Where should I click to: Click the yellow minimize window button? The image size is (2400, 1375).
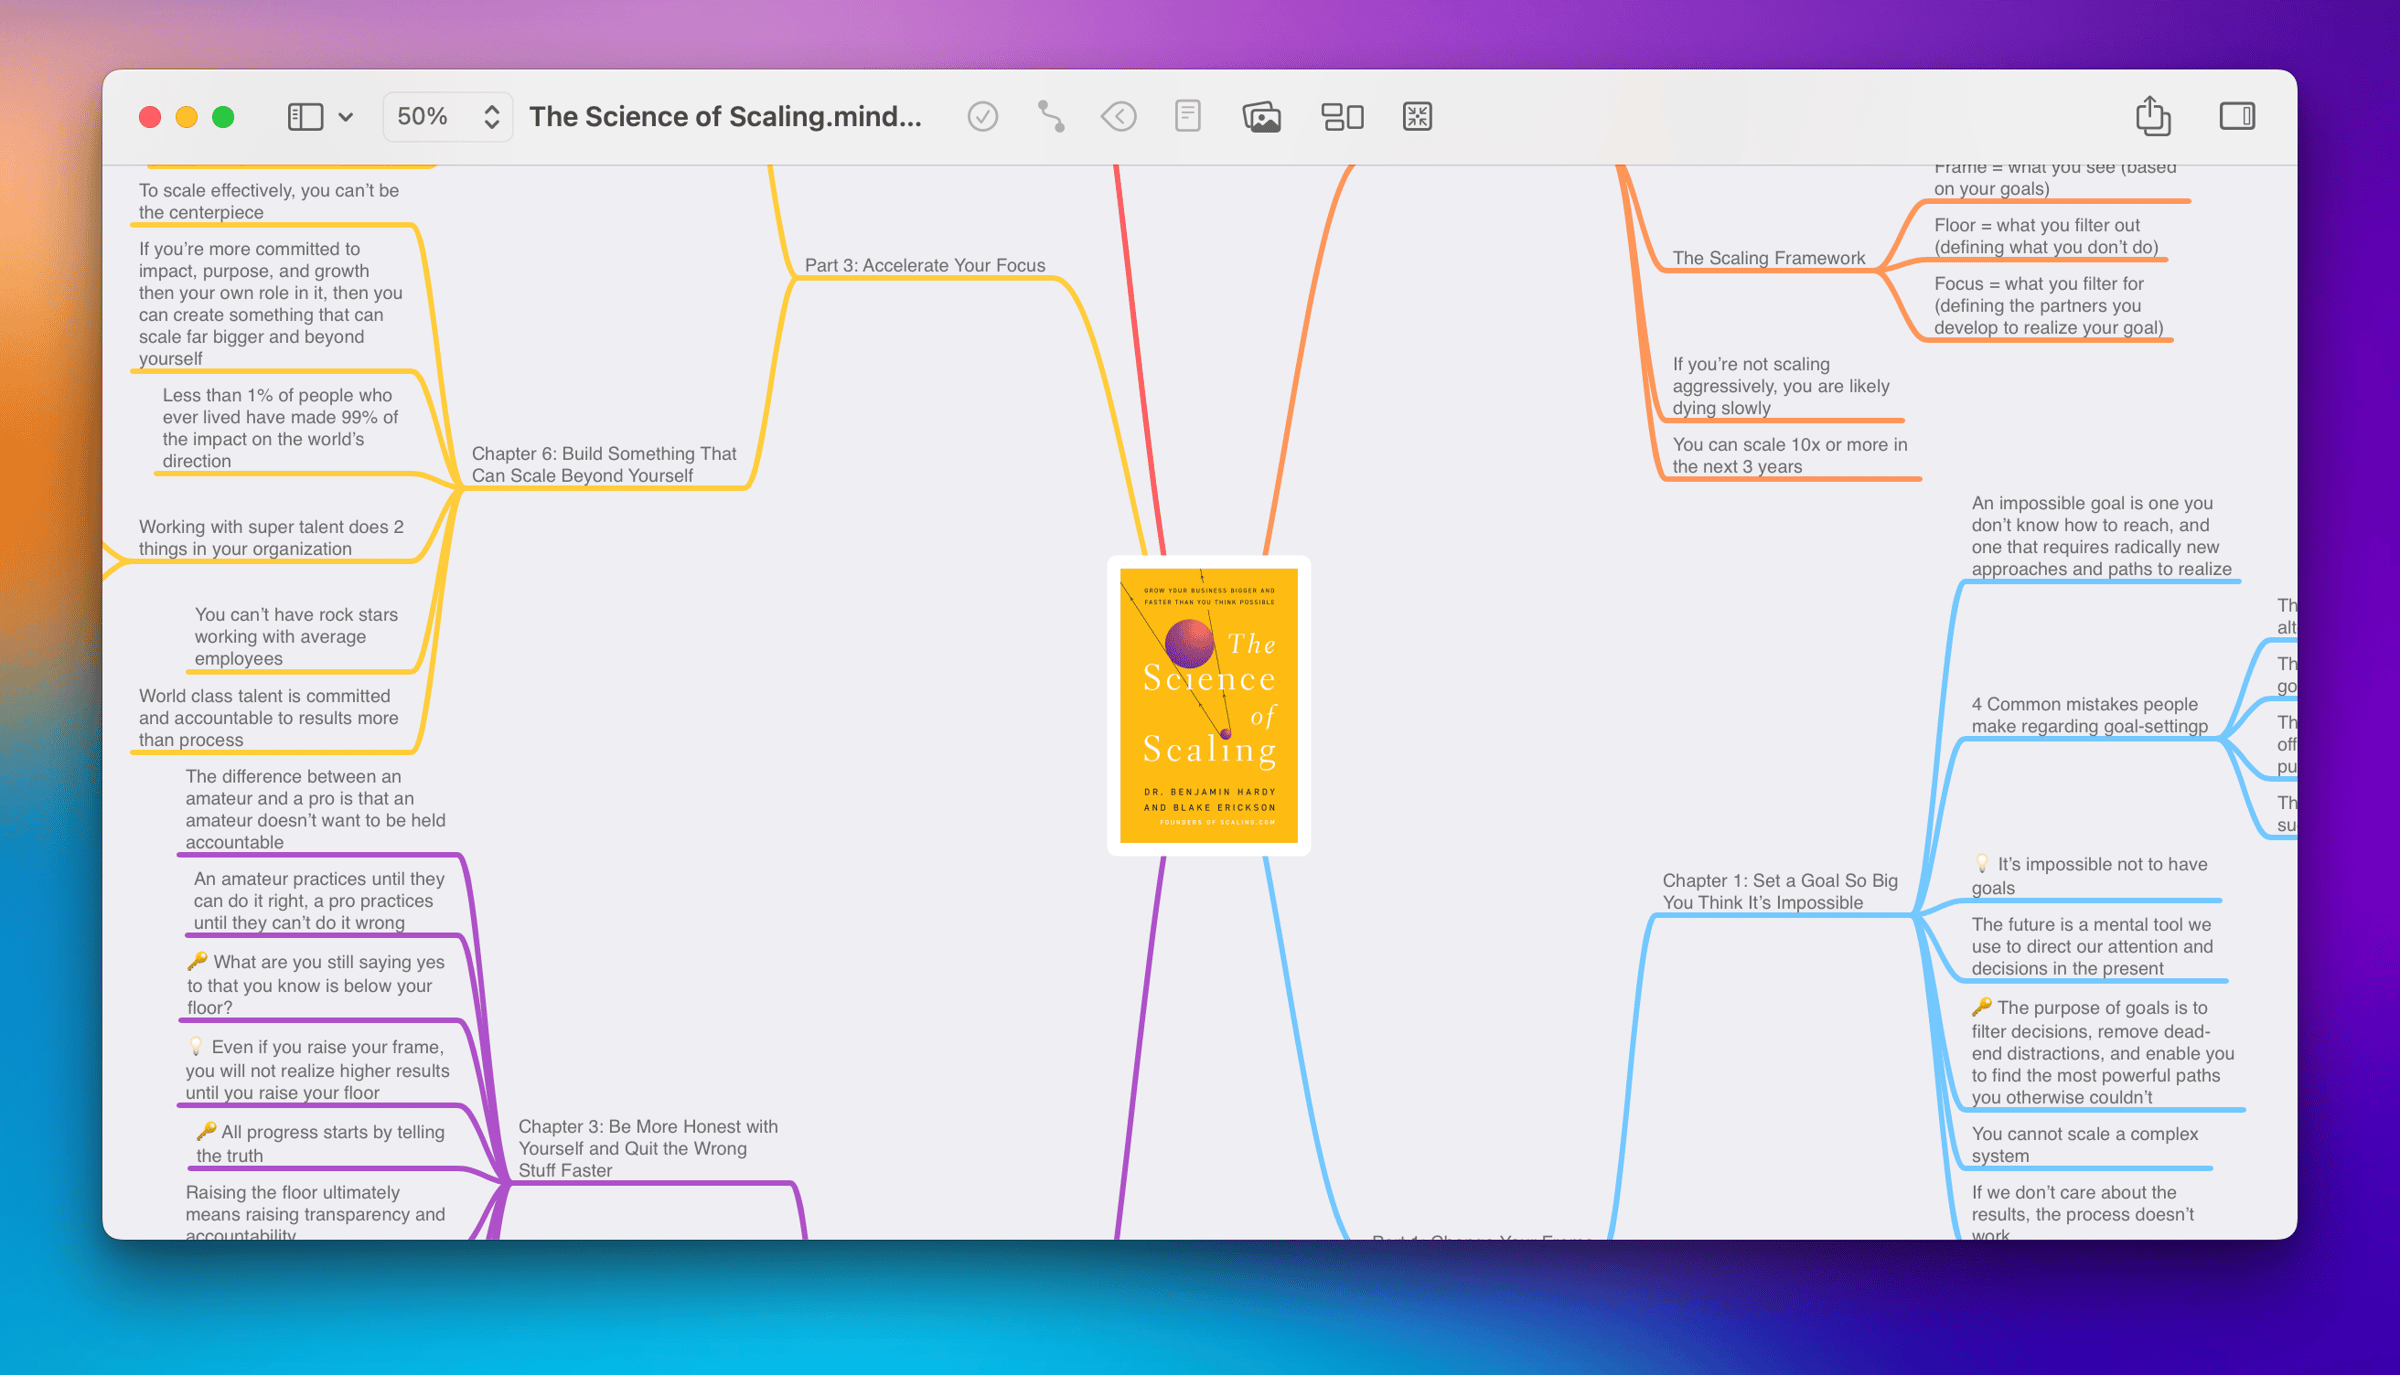[x=186, y=117]
